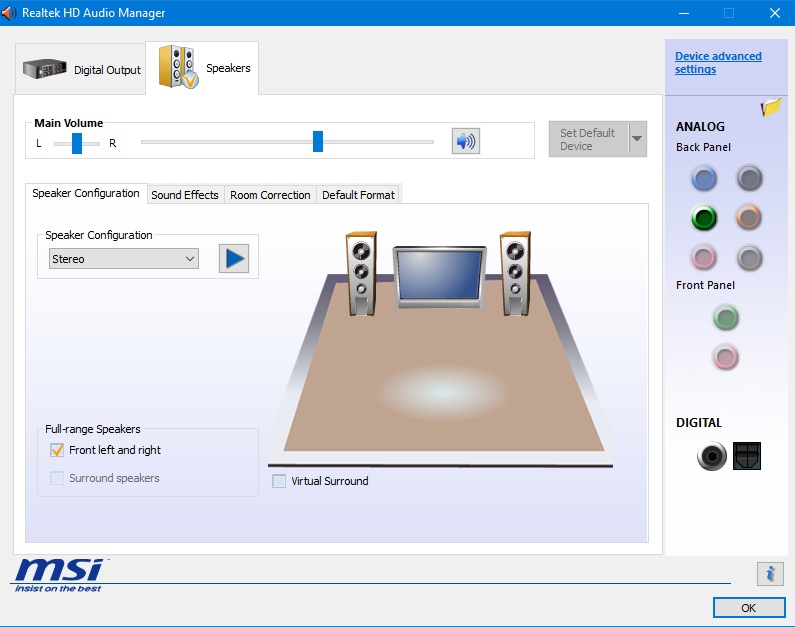The width and height of the screenshot is (795, 627).
Task: Toggle Surround speakers checkbox
Action: pos(57,478)
